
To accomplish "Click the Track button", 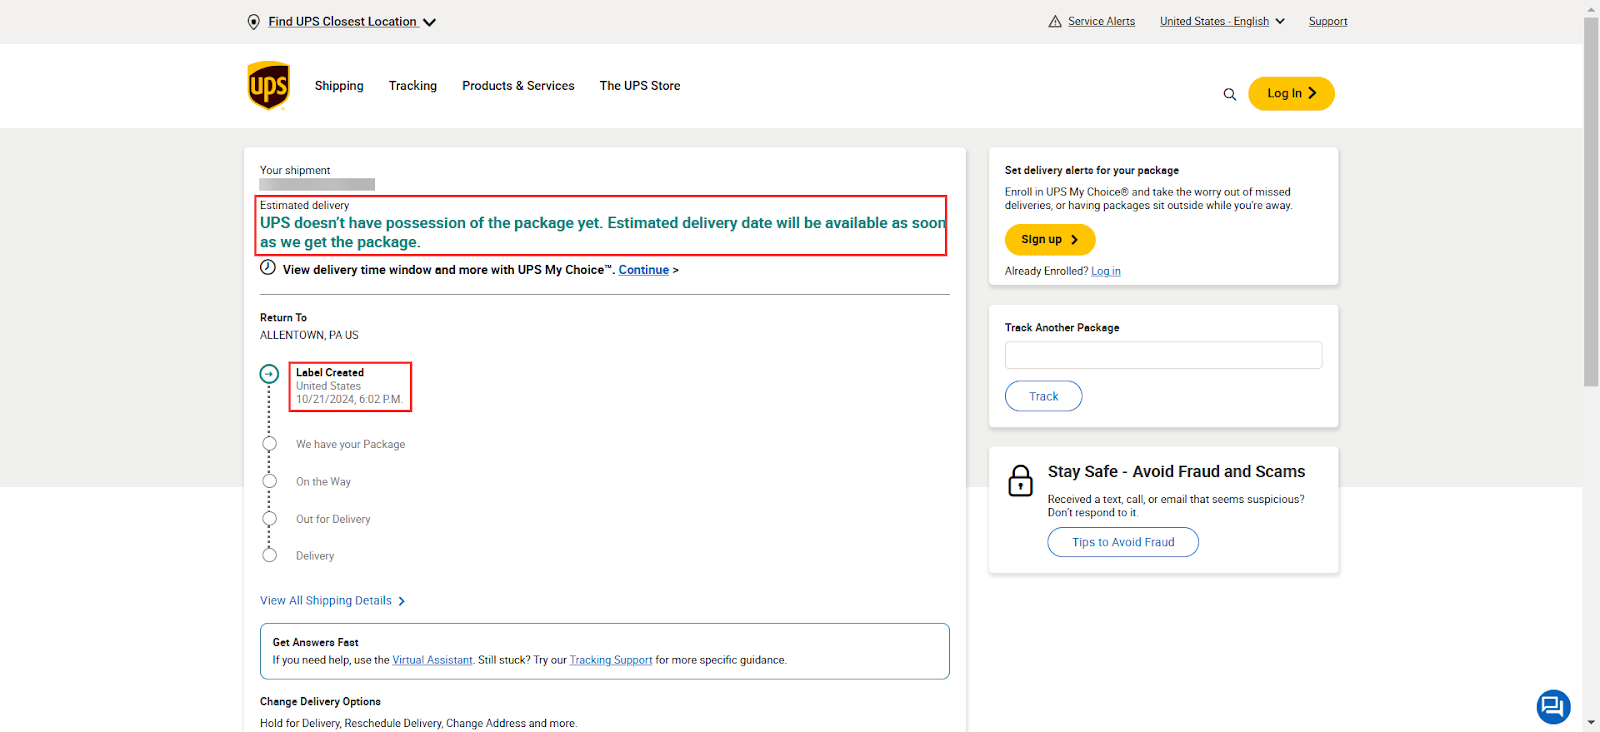I will click(x=1043, y=396).
